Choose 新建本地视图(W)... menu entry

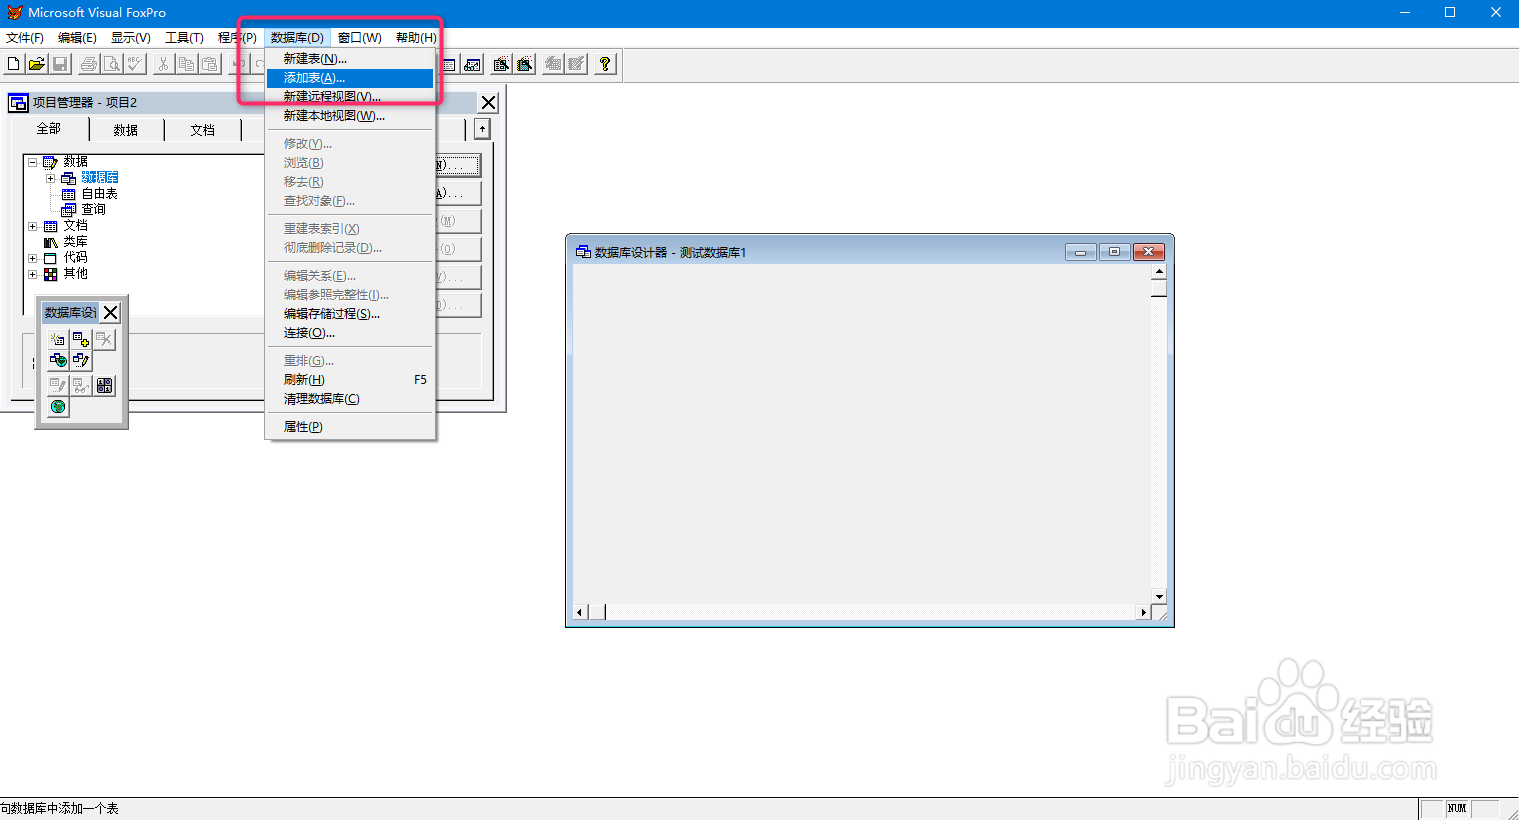click(350, 116)
